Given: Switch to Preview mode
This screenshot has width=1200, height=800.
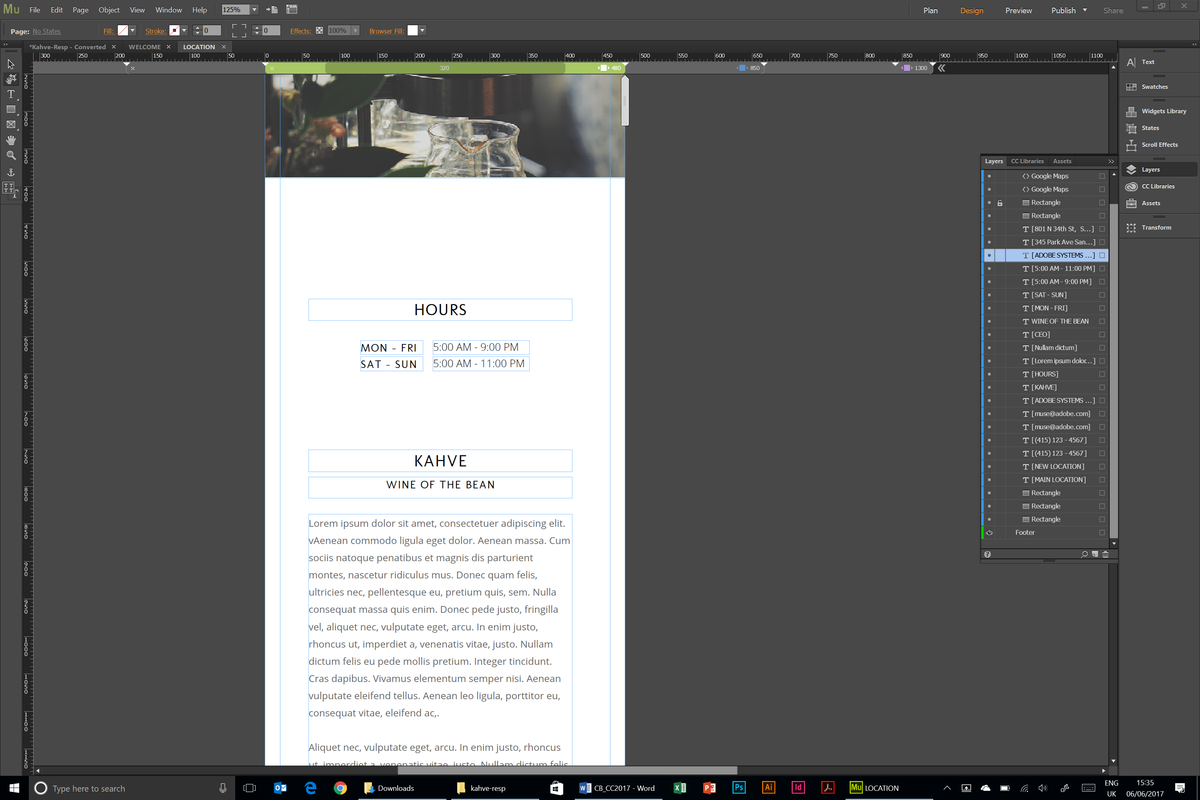Looking at the screenshot, I should (x=1018, y=8).
